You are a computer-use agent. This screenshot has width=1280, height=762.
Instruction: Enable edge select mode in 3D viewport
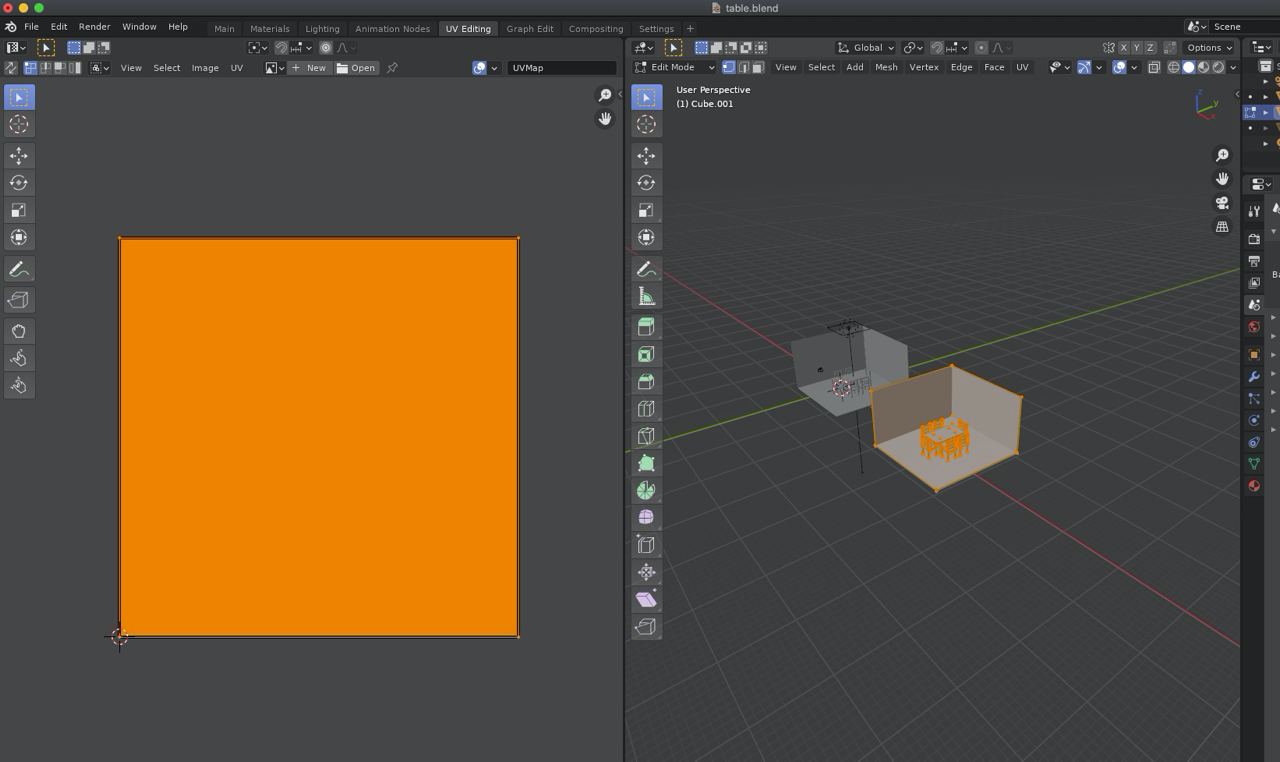[x=743, y=67]
